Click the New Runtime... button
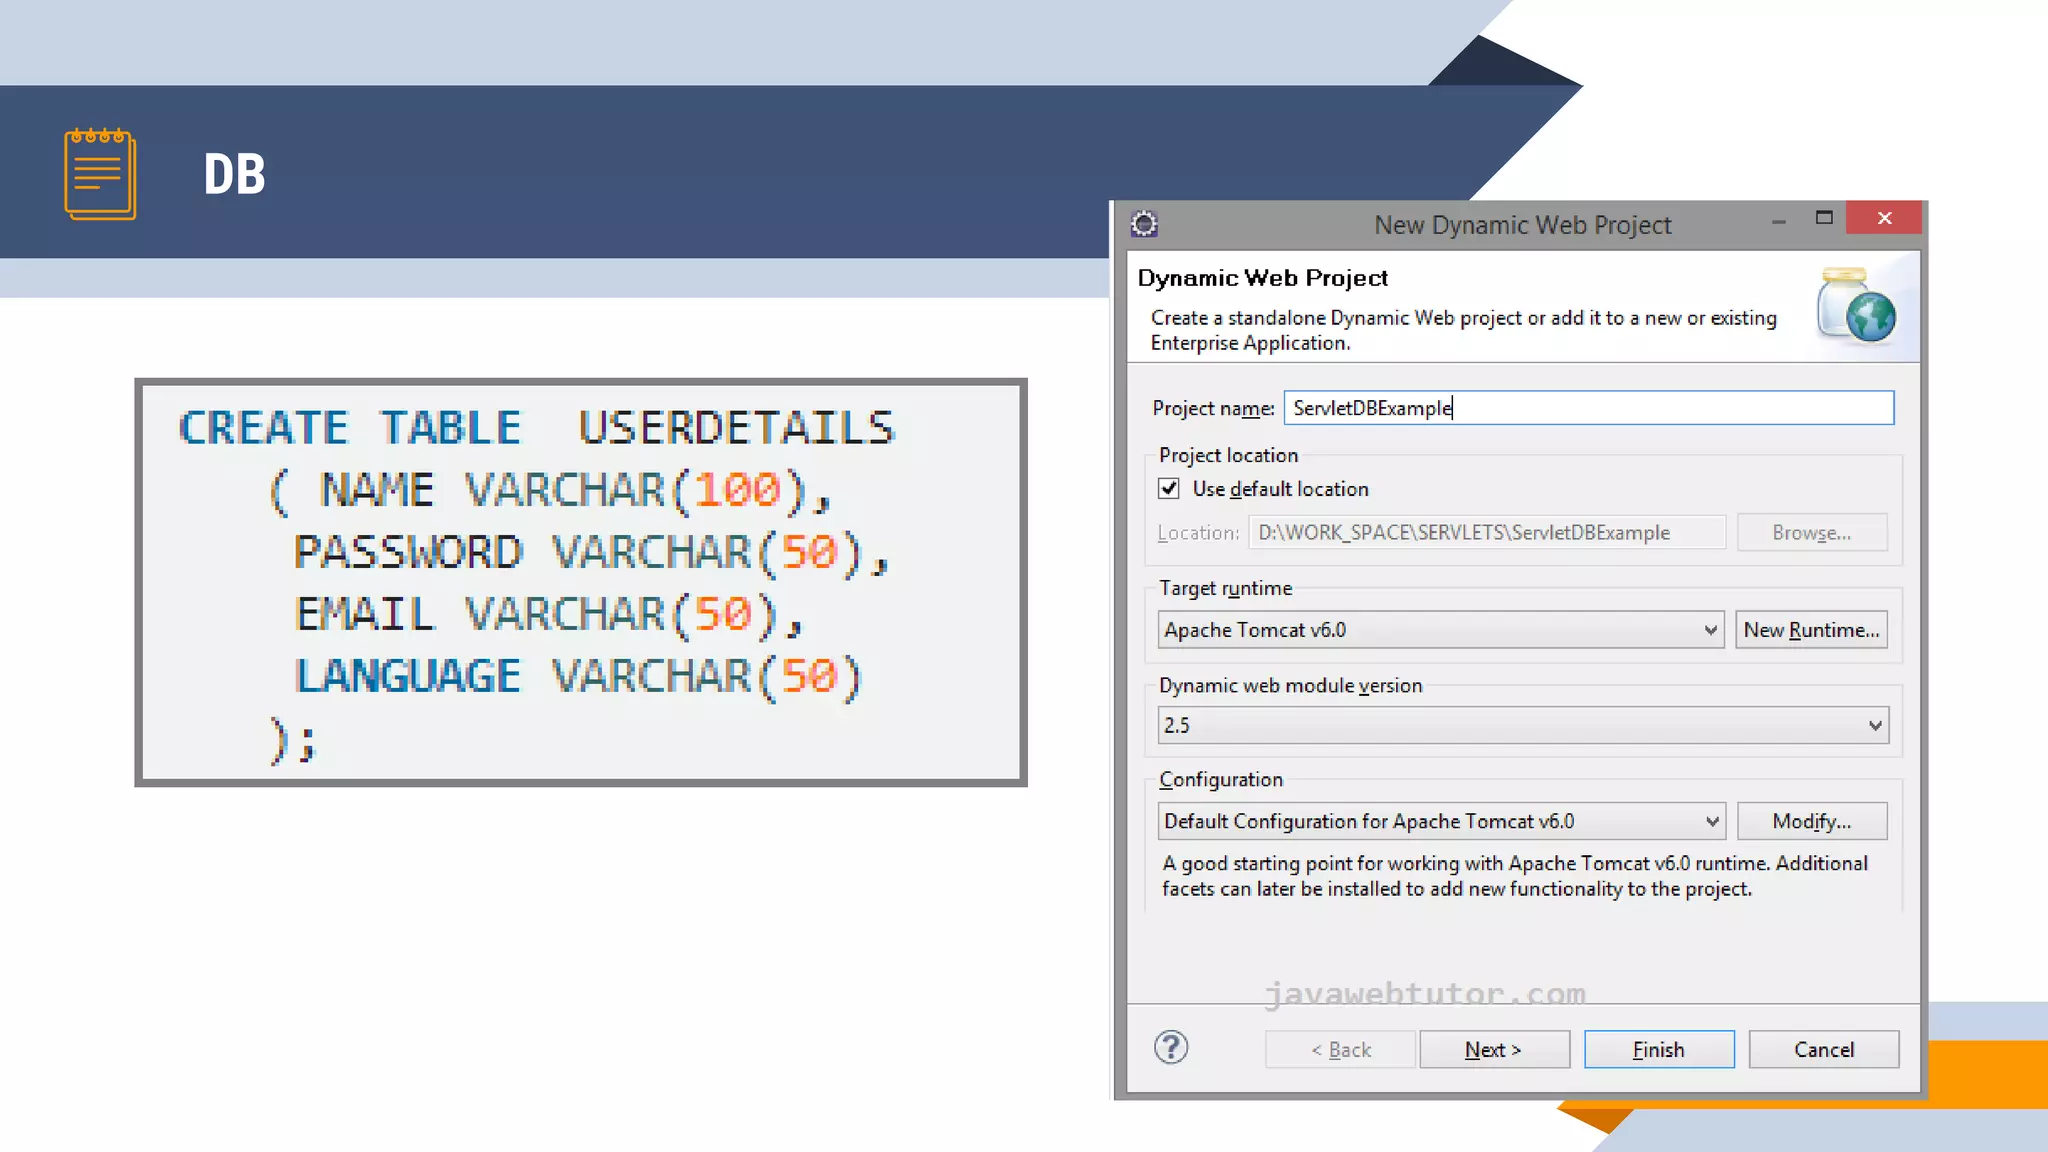Viewport: 2048px width, 1152px height. click(x=1811, y=630)
